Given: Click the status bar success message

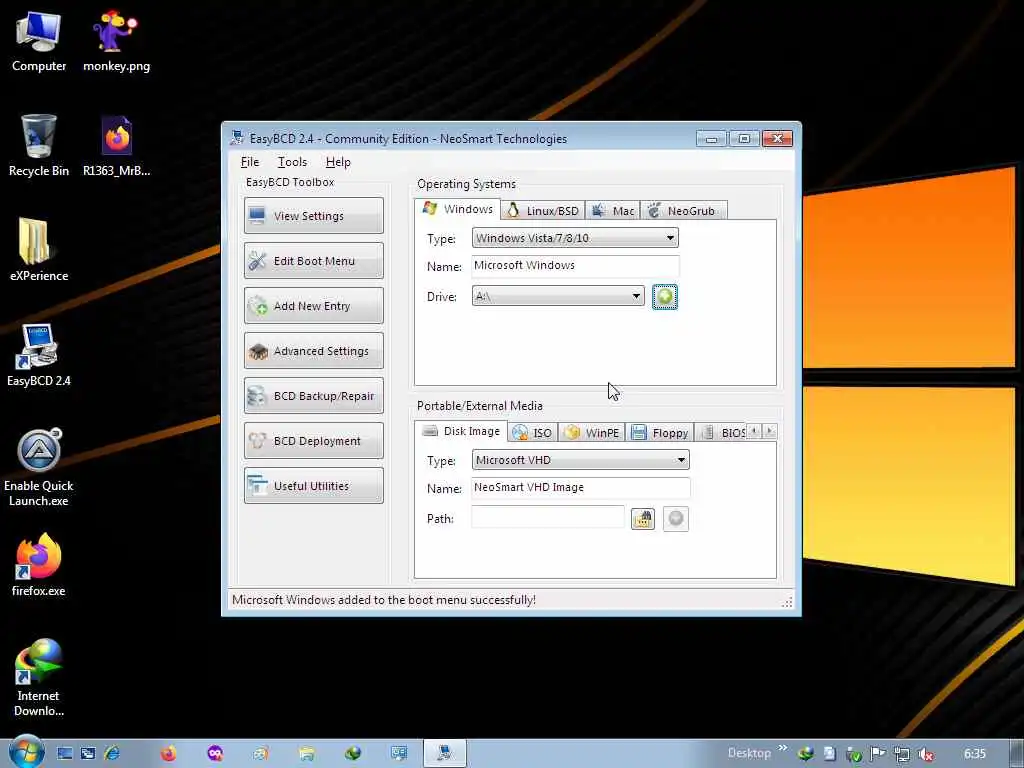Looking at the screenshot, I should click(384, 600).
